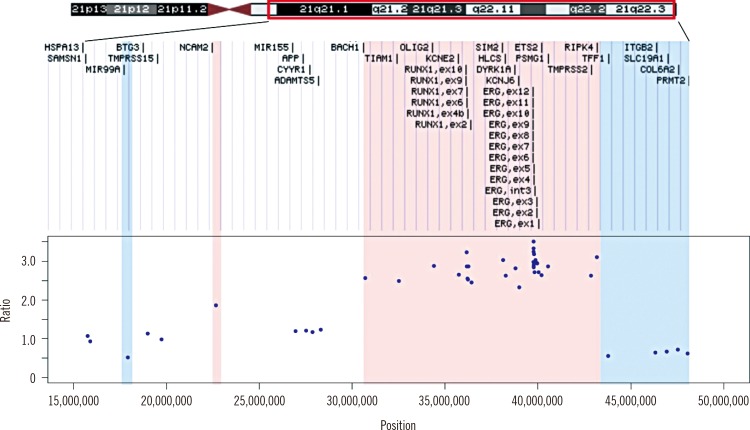This screenshot has height=430, width=750.
Task: Click the NCAM2 gene label
Action: [194, 47]
